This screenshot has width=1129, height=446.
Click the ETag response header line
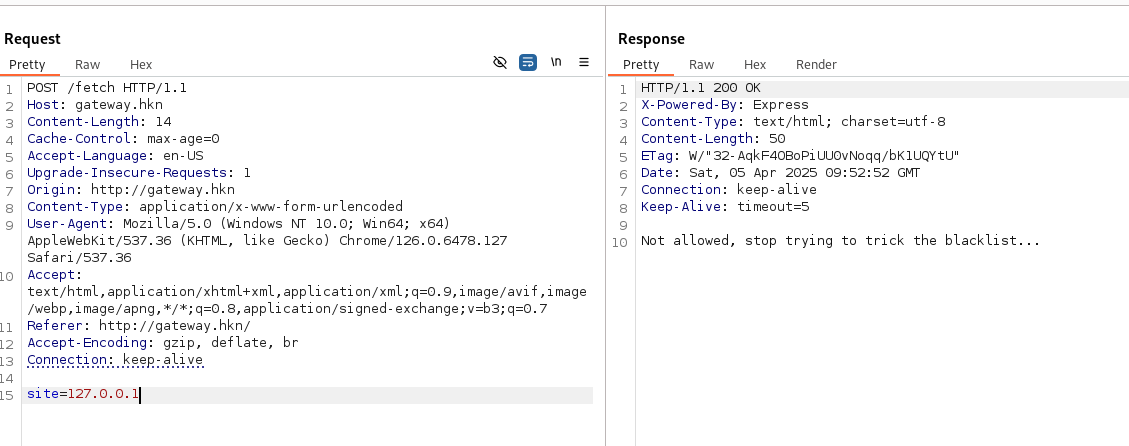pyautogui.click(x=799, y=156)
